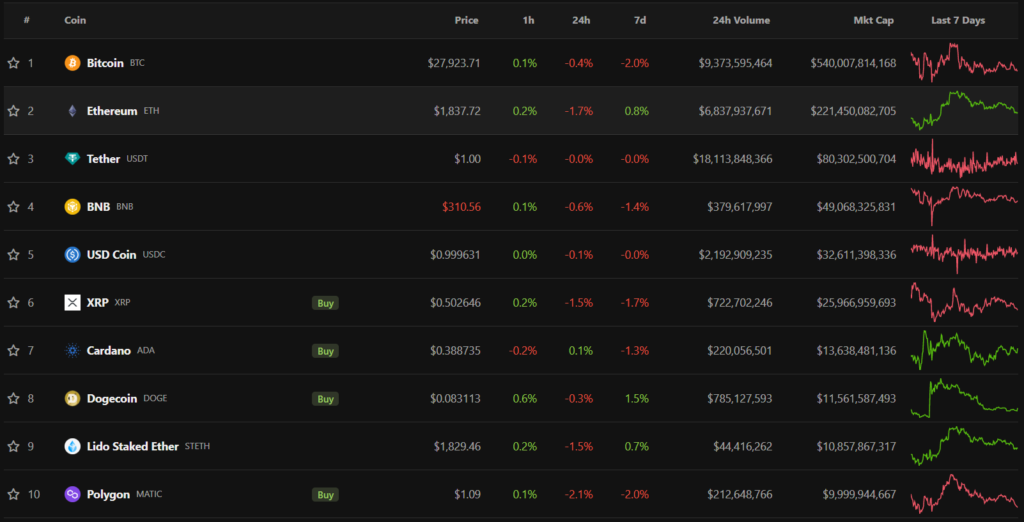The width and height of the screenshot is (1024, 522).
Task: Click Polygon 24h change -2.1%
Action: coord(579,495)
